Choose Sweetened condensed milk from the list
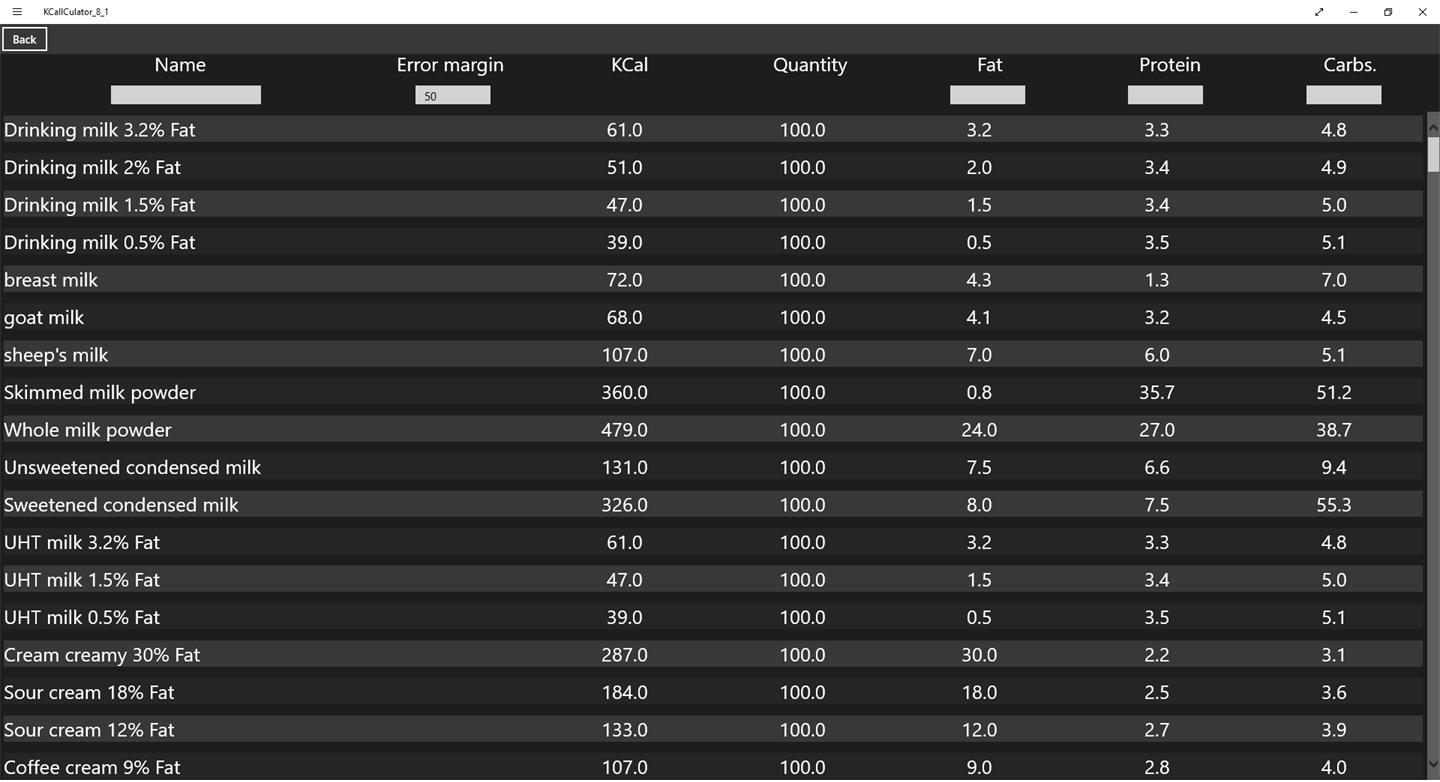Screen dimensions: 1440x782 click(712, 505)
